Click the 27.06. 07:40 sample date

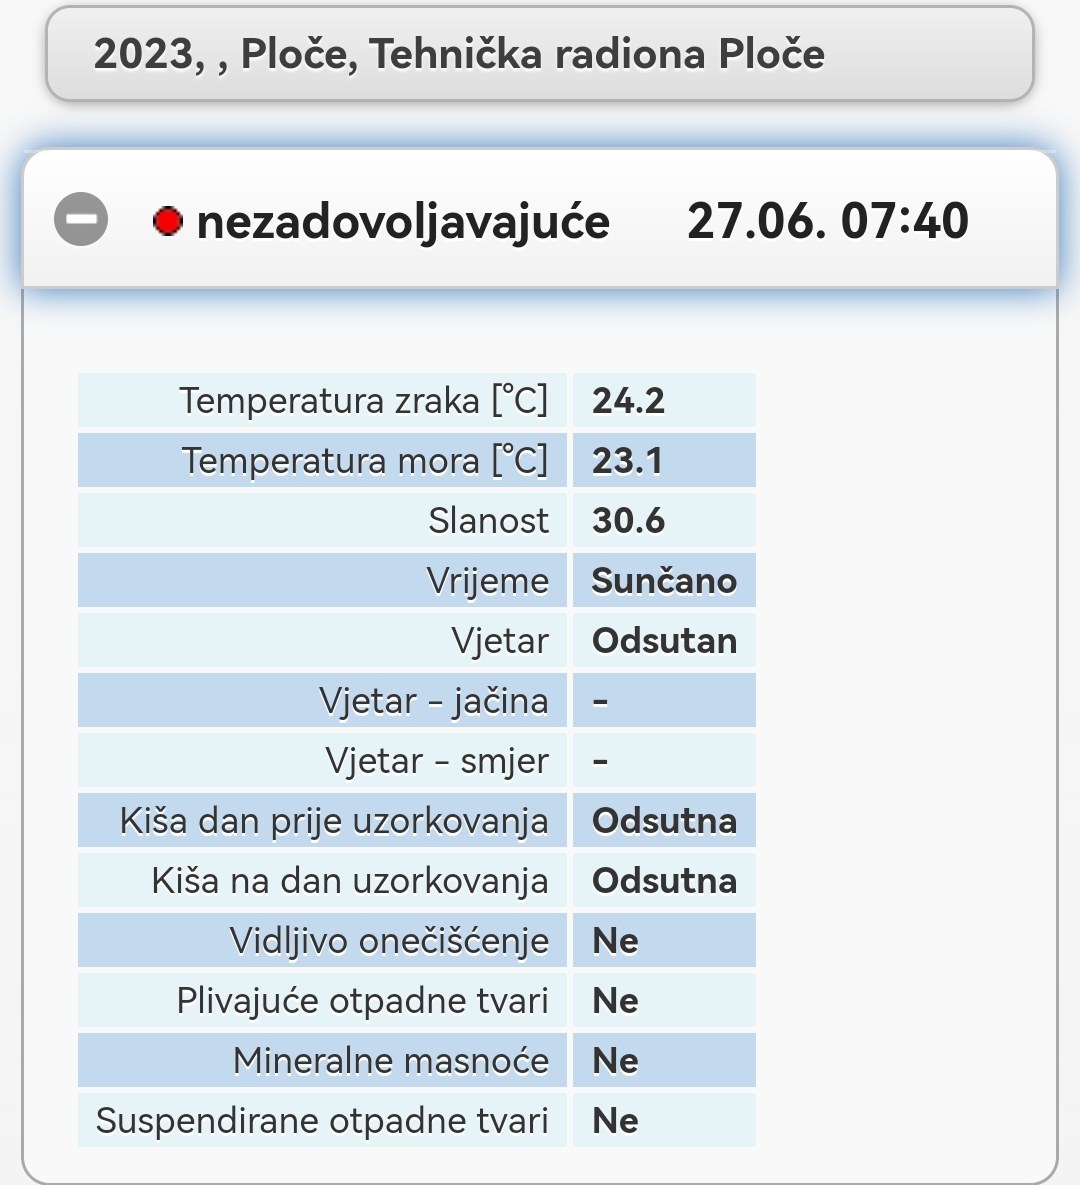[x=828, y=221]
